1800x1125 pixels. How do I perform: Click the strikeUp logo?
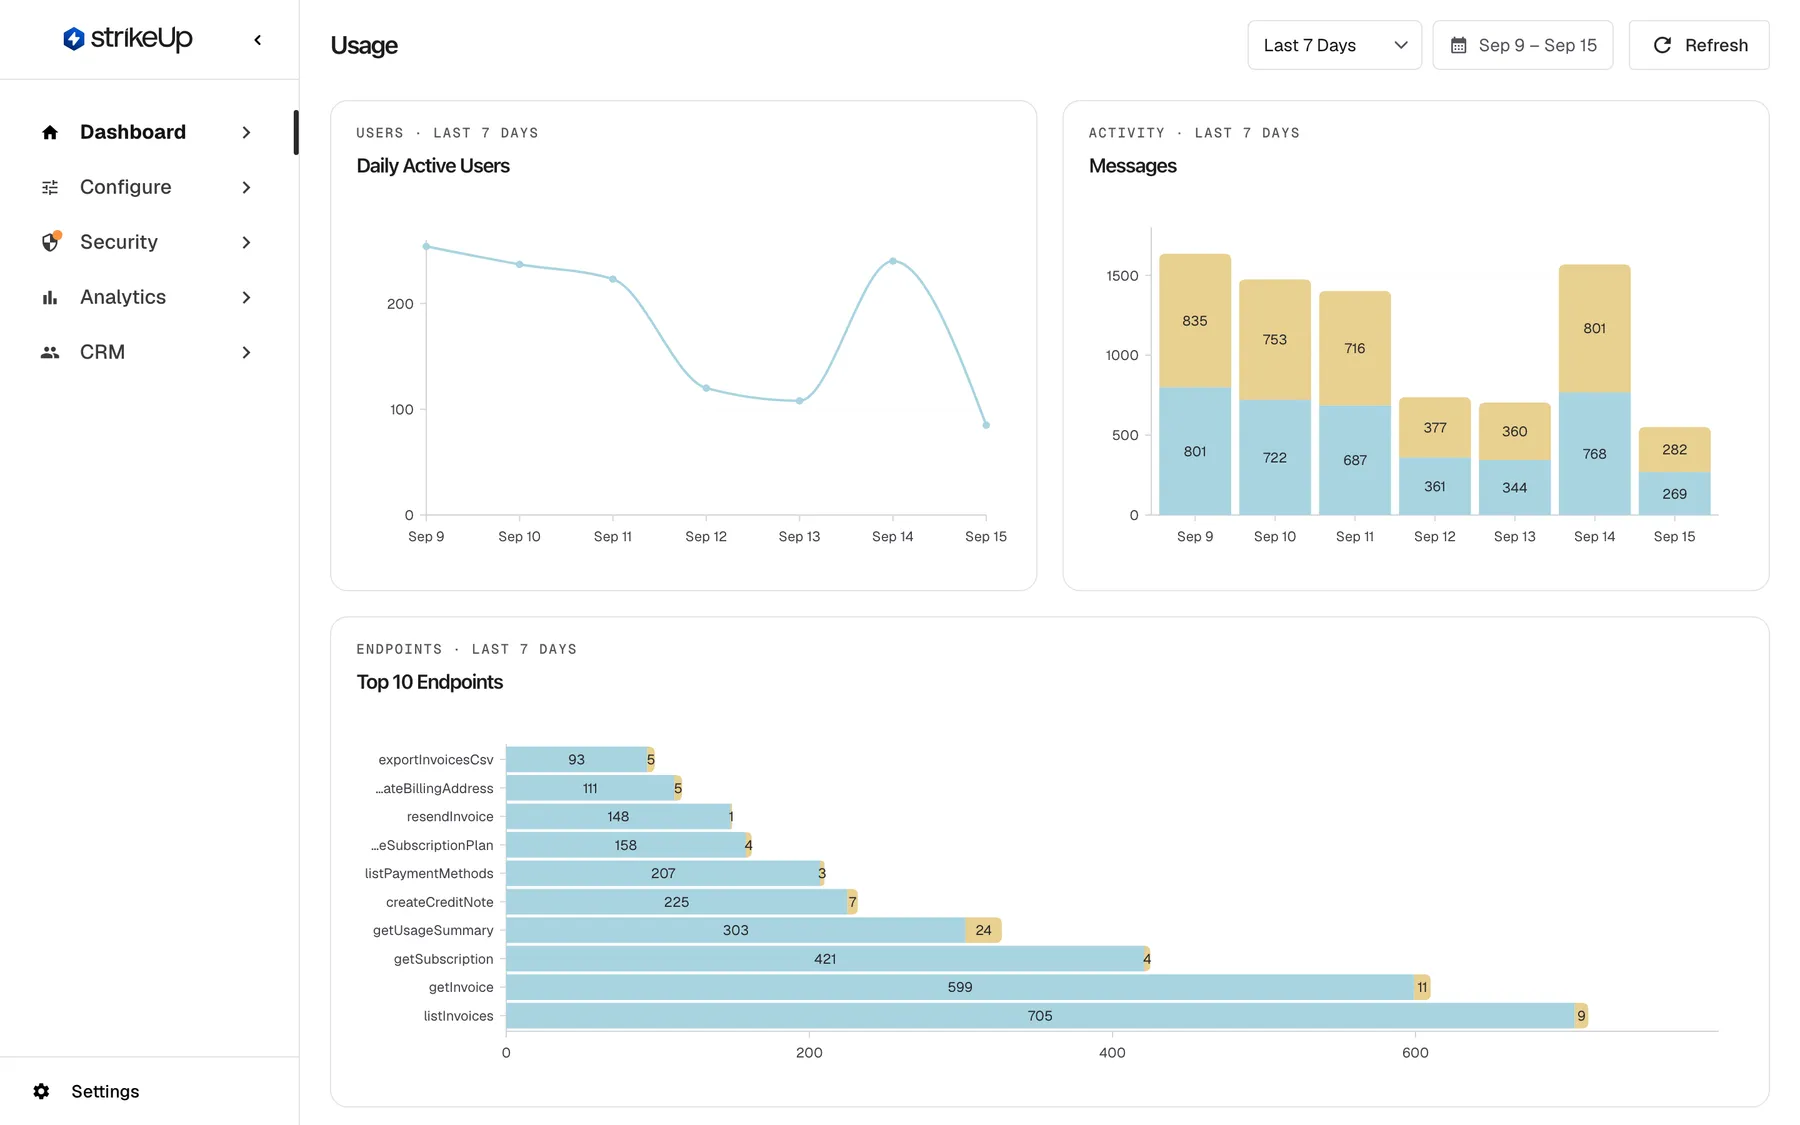pos(127,39)
